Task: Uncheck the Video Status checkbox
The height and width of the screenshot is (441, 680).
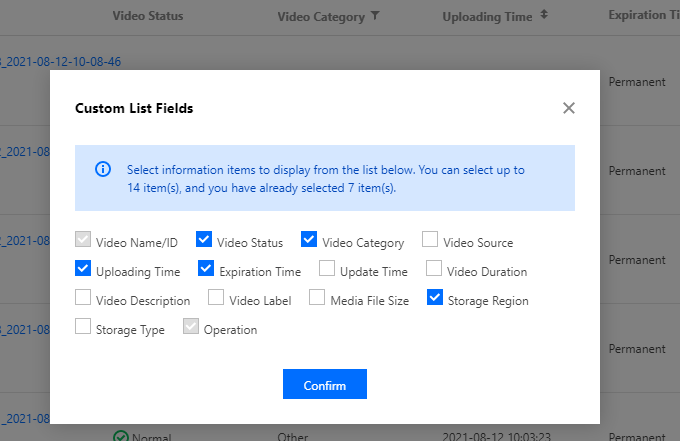Action: [204, 240]
